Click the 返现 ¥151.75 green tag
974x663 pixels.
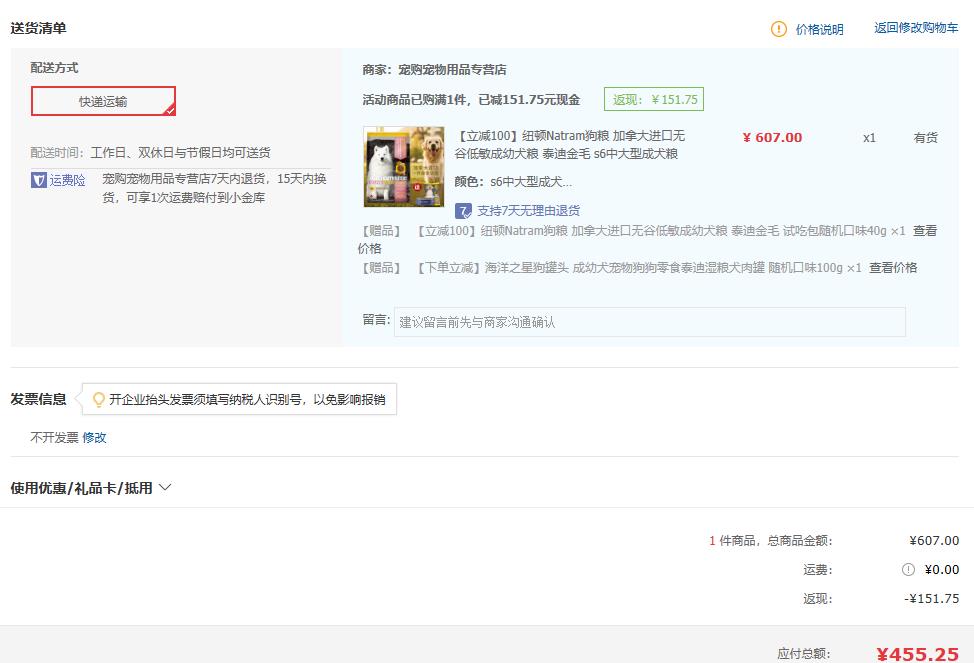click(x=653, y=99)
